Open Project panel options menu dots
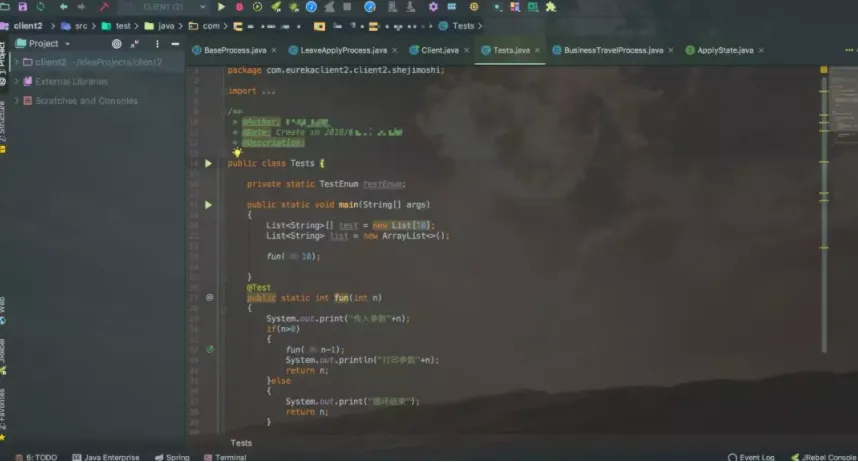 point(157,43)
